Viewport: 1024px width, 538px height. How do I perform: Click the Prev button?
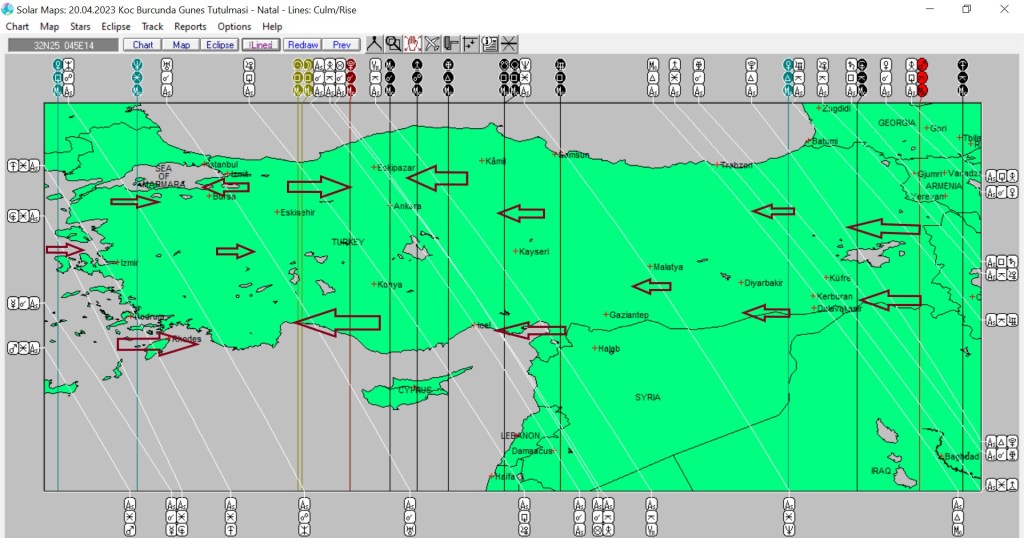coord(341,45)
